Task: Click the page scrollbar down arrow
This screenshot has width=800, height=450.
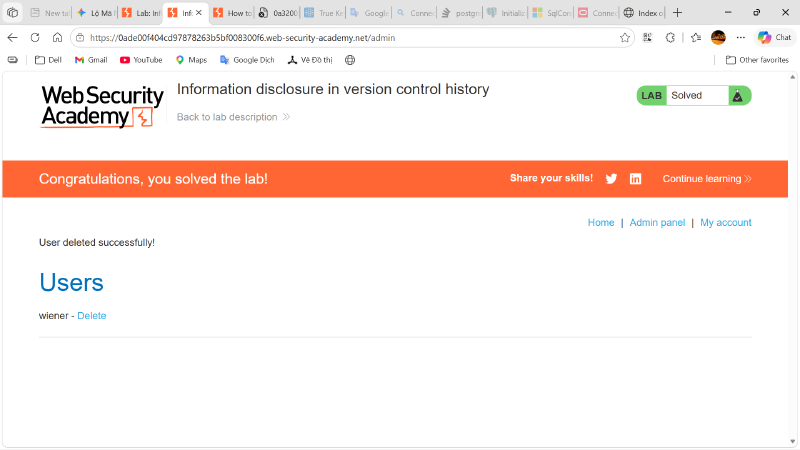Action: (792, 441)
